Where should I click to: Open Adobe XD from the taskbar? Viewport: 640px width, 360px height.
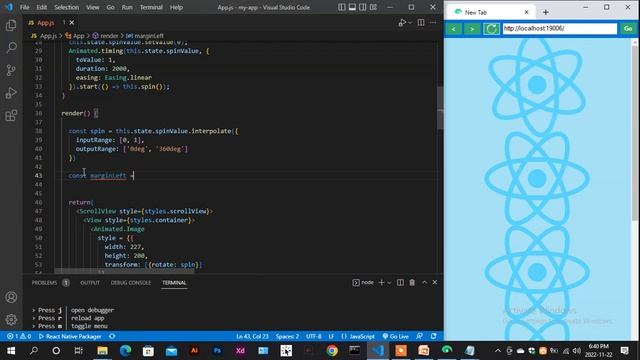point(240,351)
